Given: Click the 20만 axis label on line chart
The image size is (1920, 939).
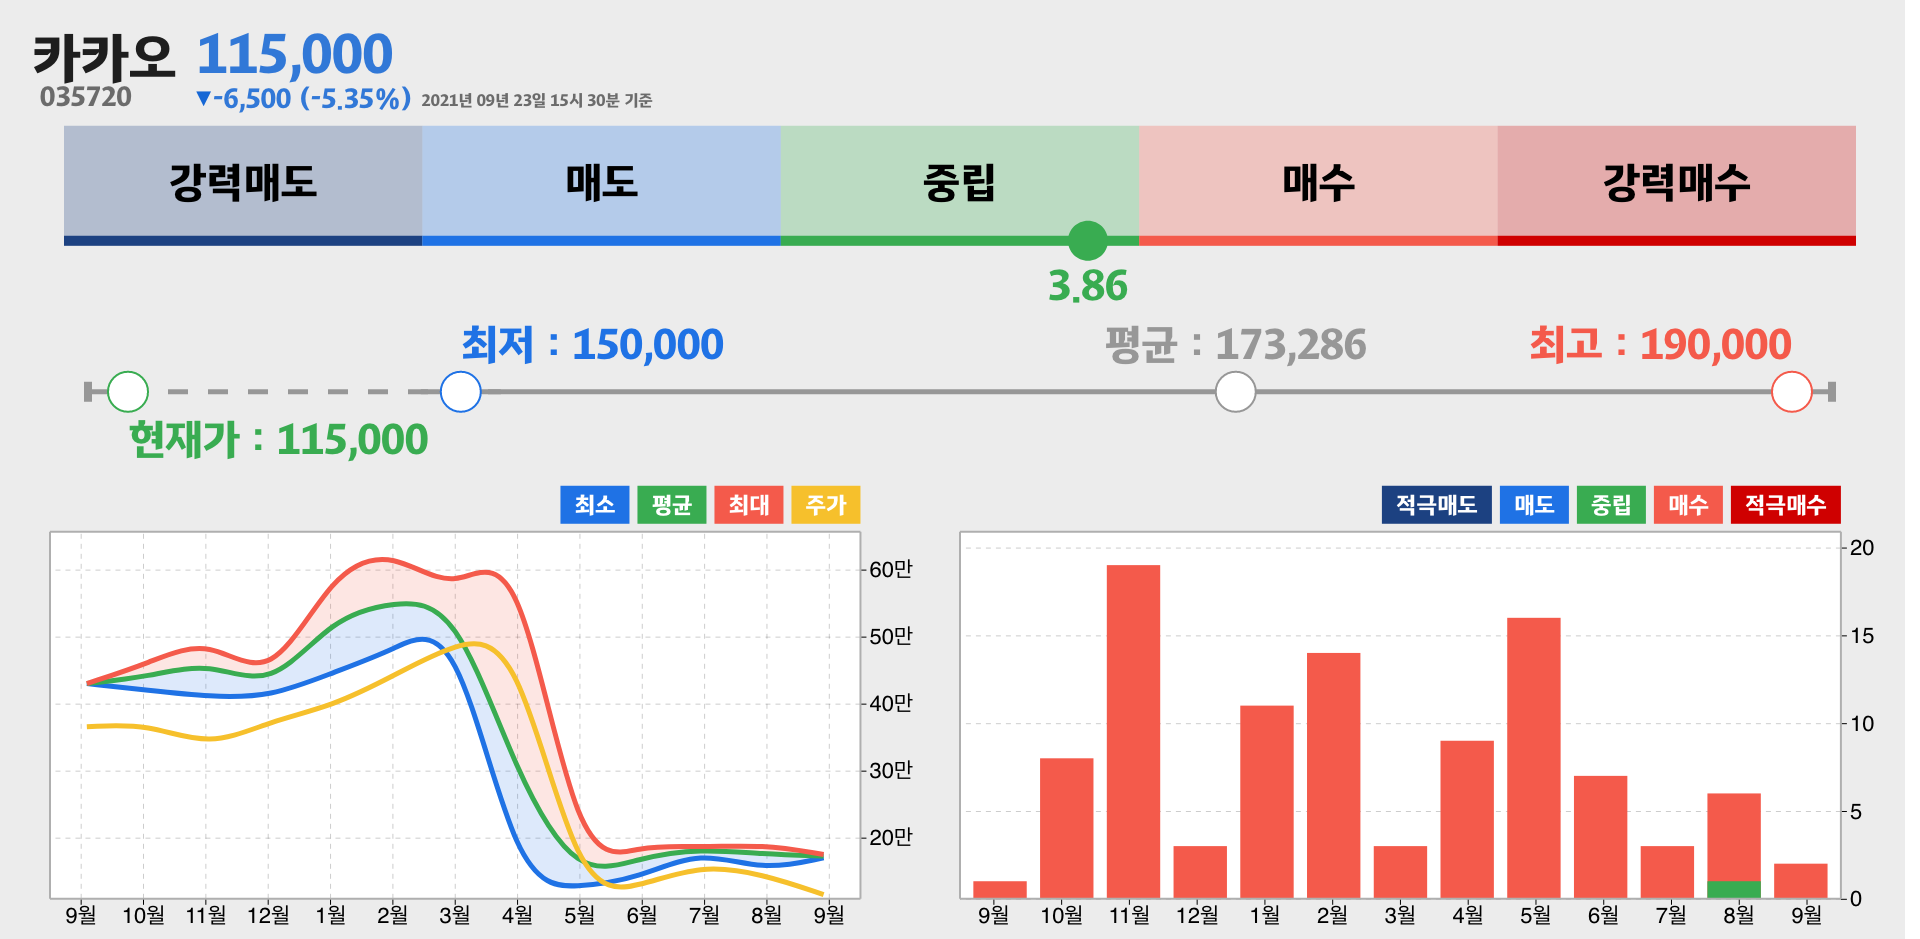Looking at the screenshot, I should point(891,838).
